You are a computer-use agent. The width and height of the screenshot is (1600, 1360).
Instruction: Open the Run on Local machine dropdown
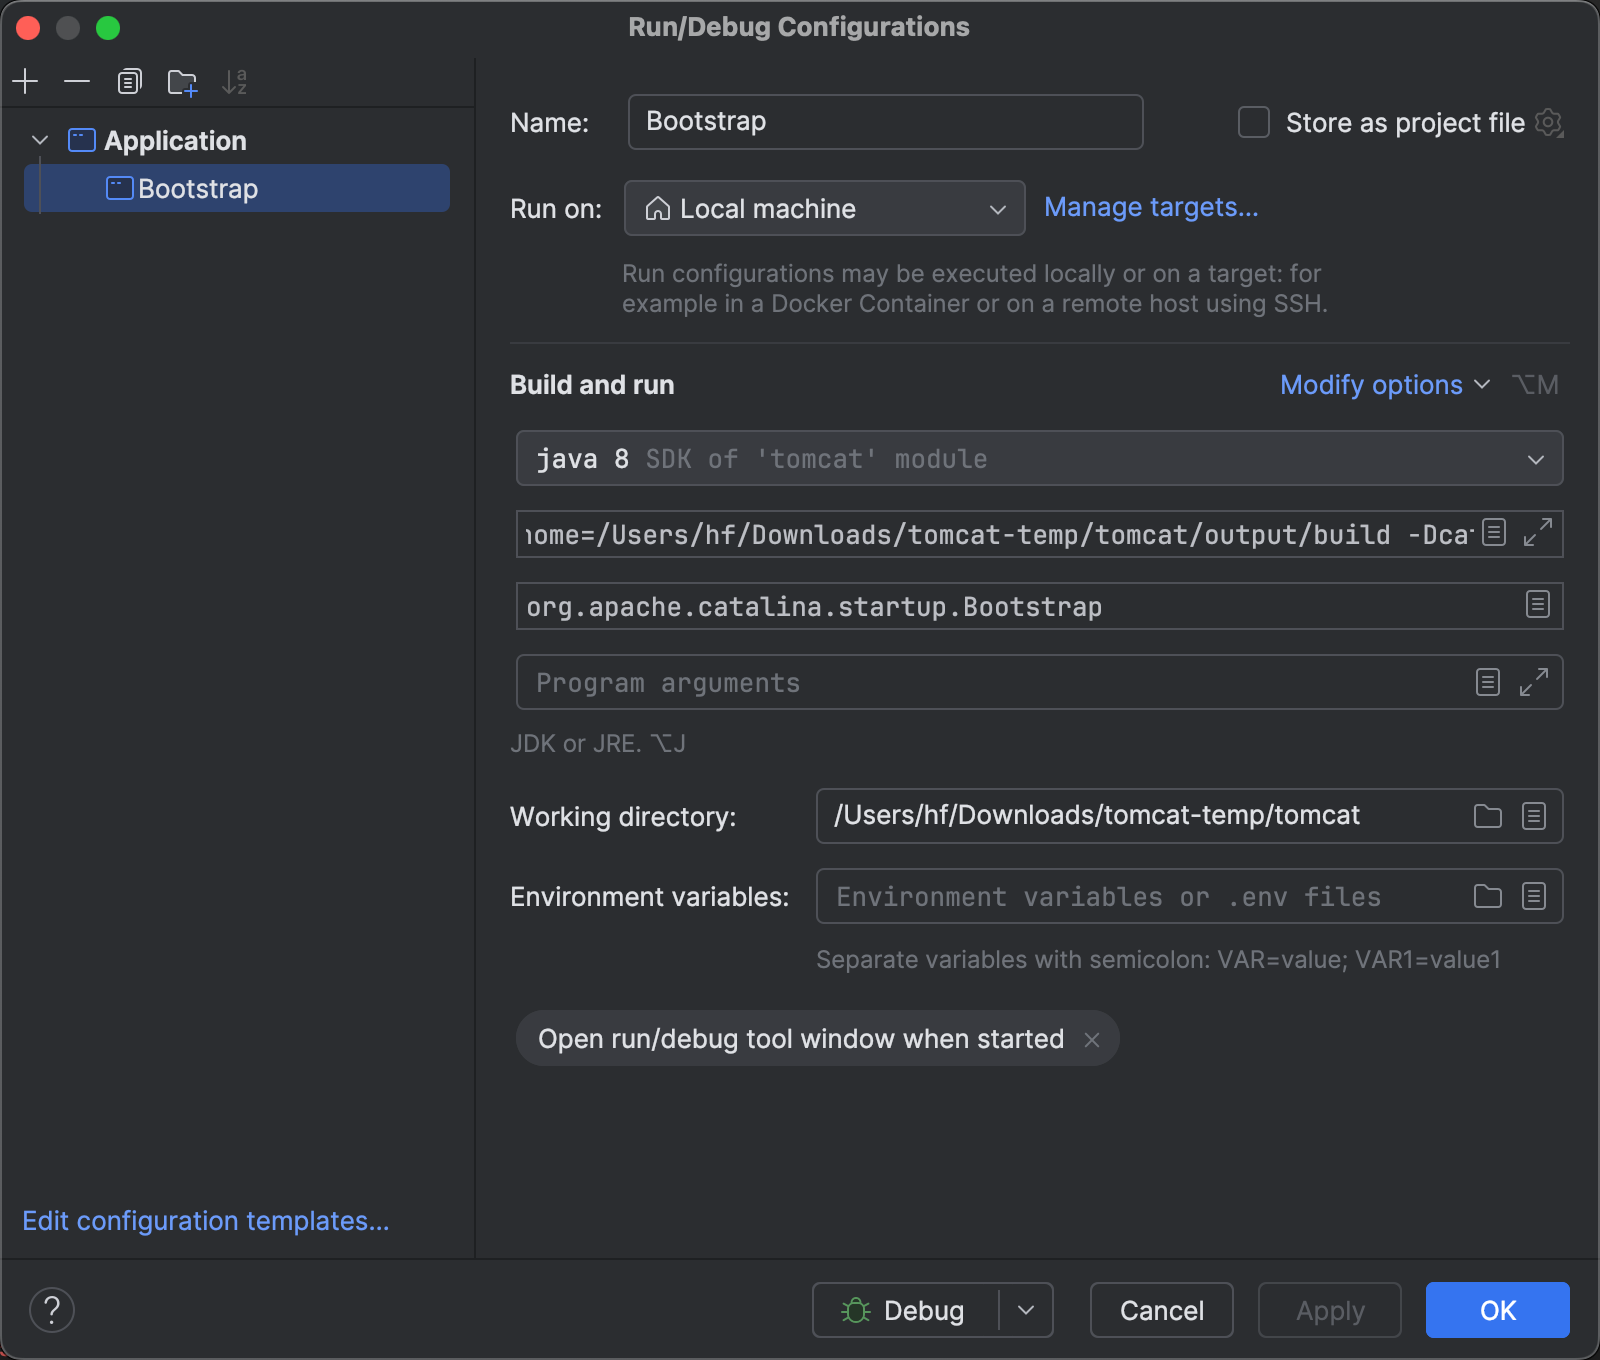click(x=824, y=208)
